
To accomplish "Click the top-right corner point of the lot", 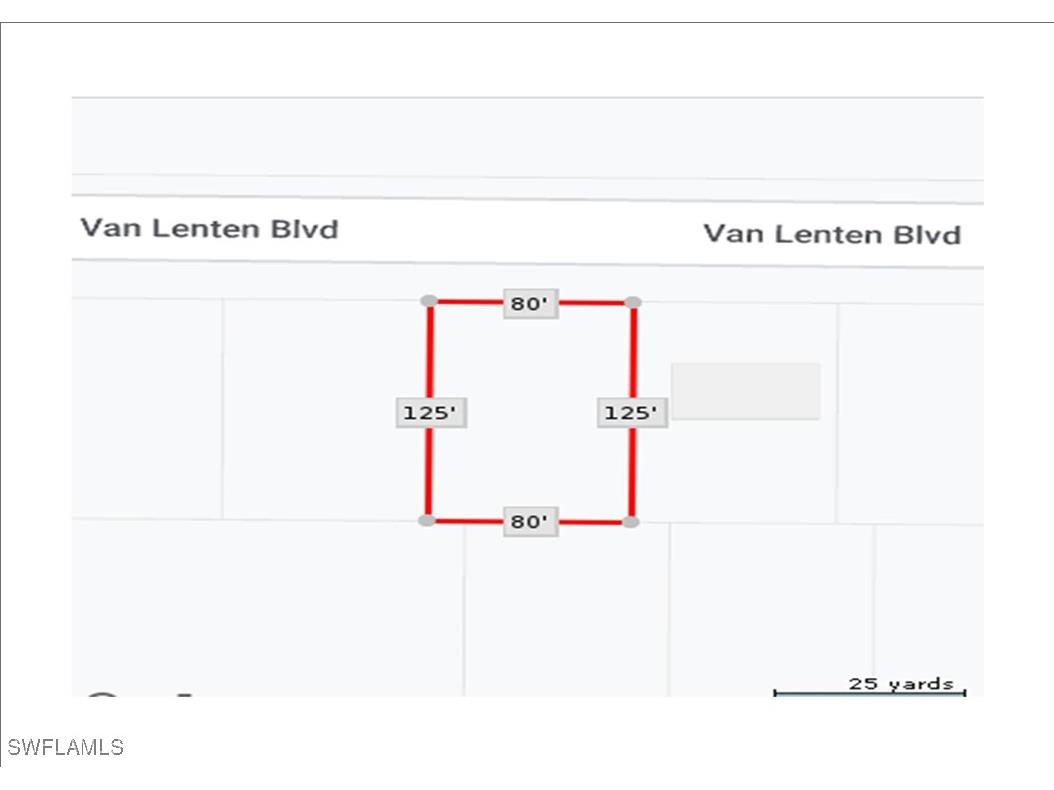I will [633, 302].
